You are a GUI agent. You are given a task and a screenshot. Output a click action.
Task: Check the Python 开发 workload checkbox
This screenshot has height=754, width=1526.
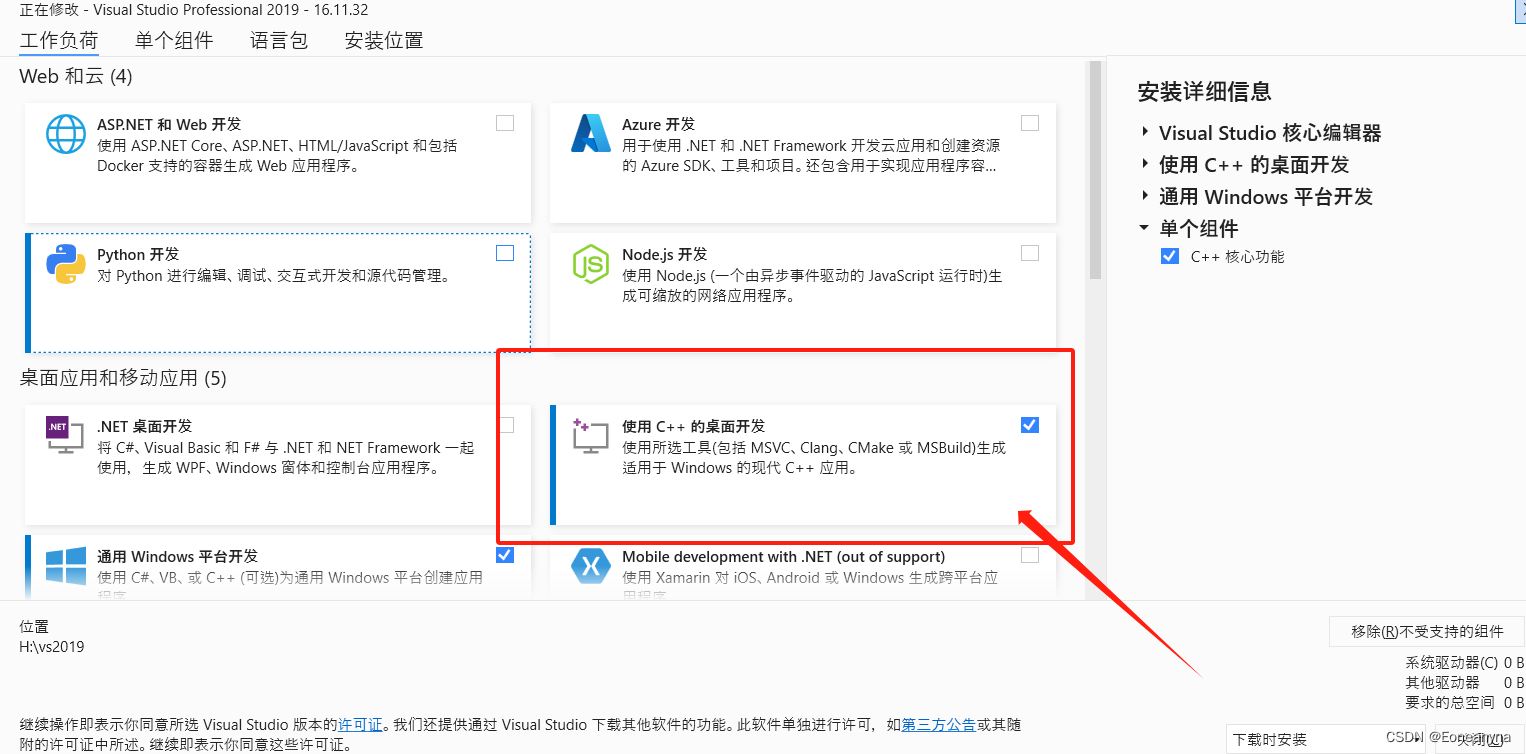coord(505,253)
